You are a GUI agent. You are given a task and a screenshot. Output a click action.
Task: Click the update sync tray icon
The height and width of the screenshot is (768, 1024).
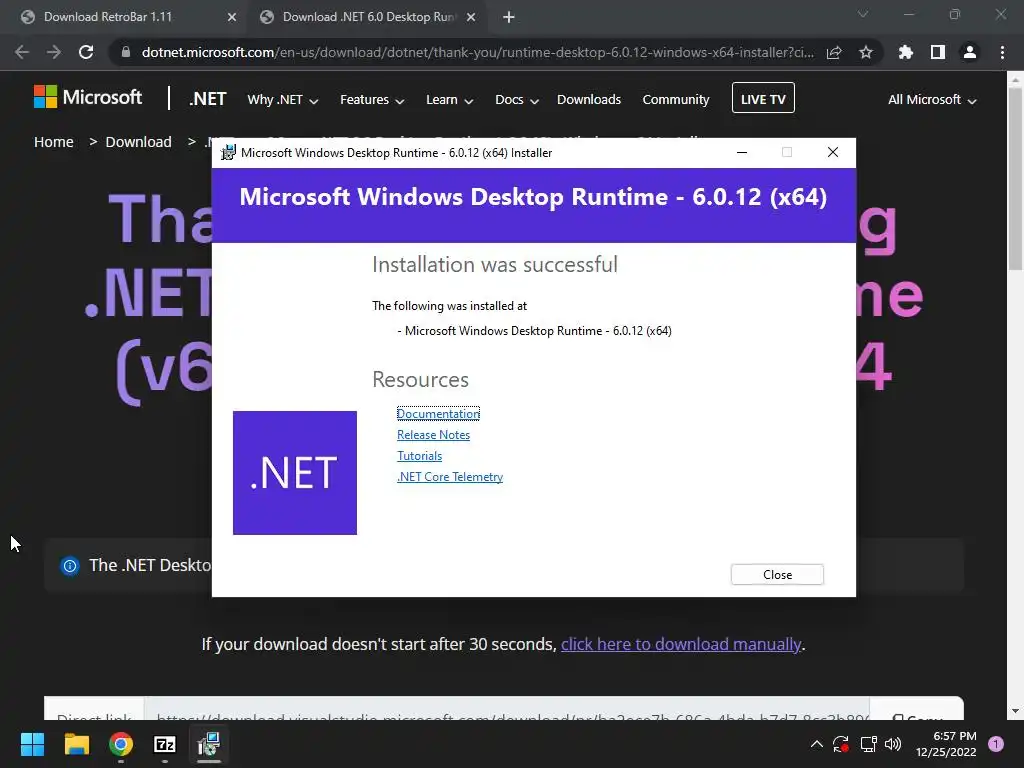coord(840,744)
